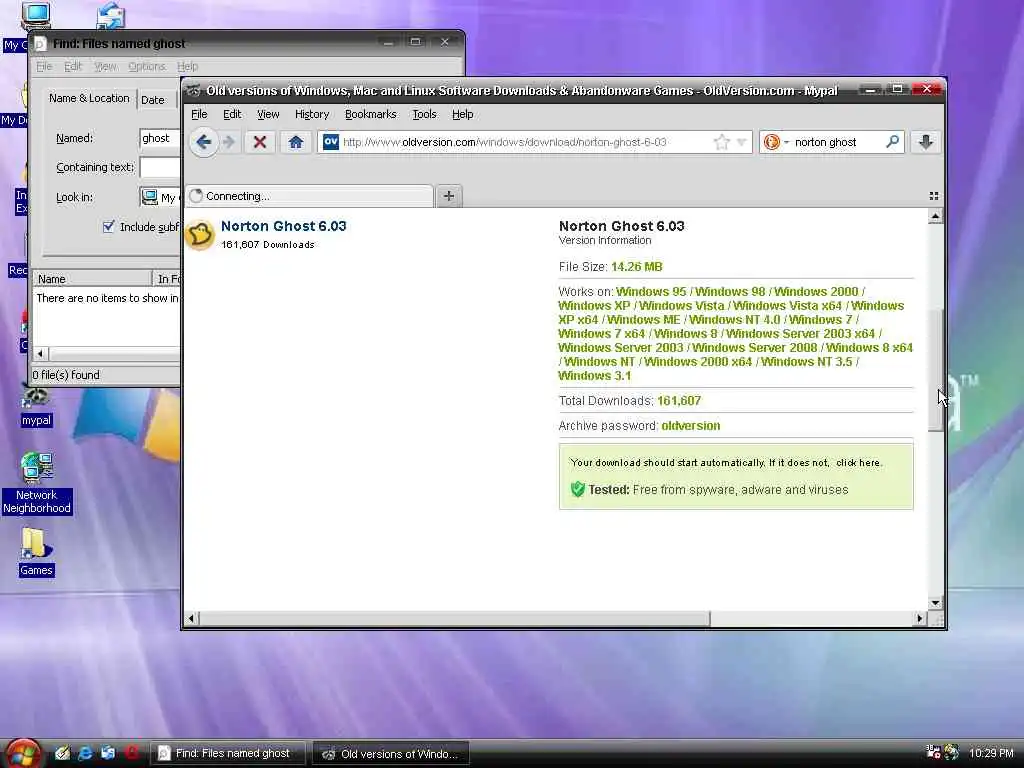The height and width of the screenshot is (768, 1024).
Task: Open the Tools menu
Action: pos(424,114)
